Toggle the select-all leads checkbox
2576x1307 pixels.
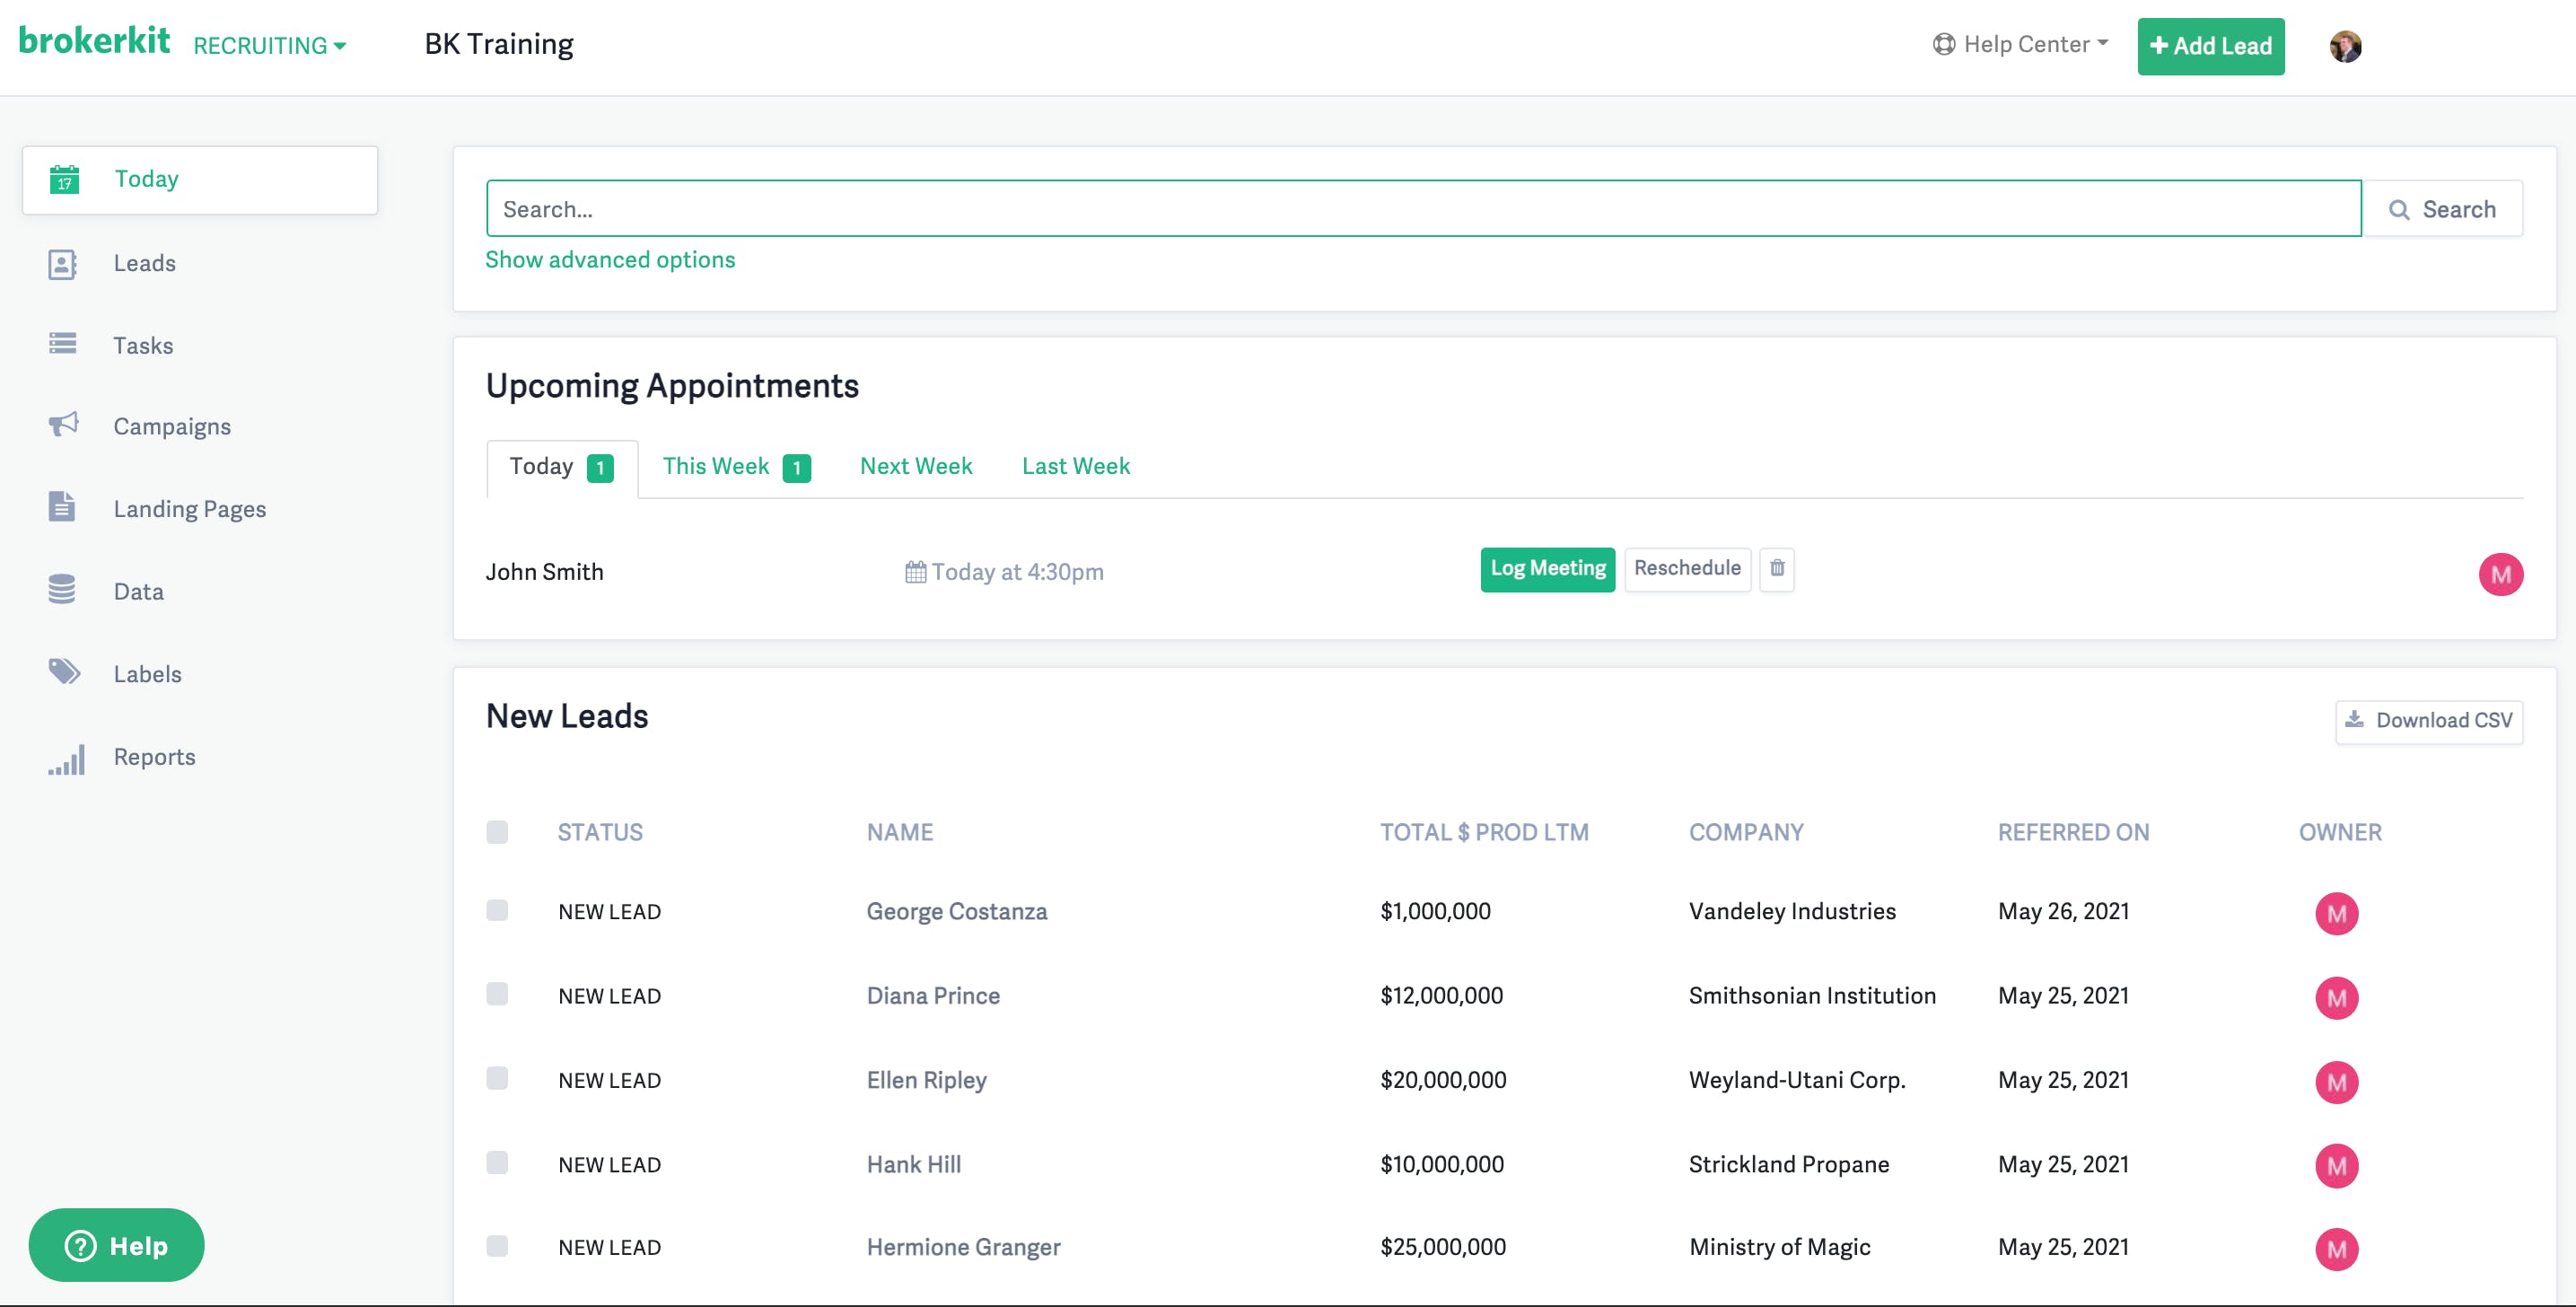pyautogui.click(x=497, y=832)
